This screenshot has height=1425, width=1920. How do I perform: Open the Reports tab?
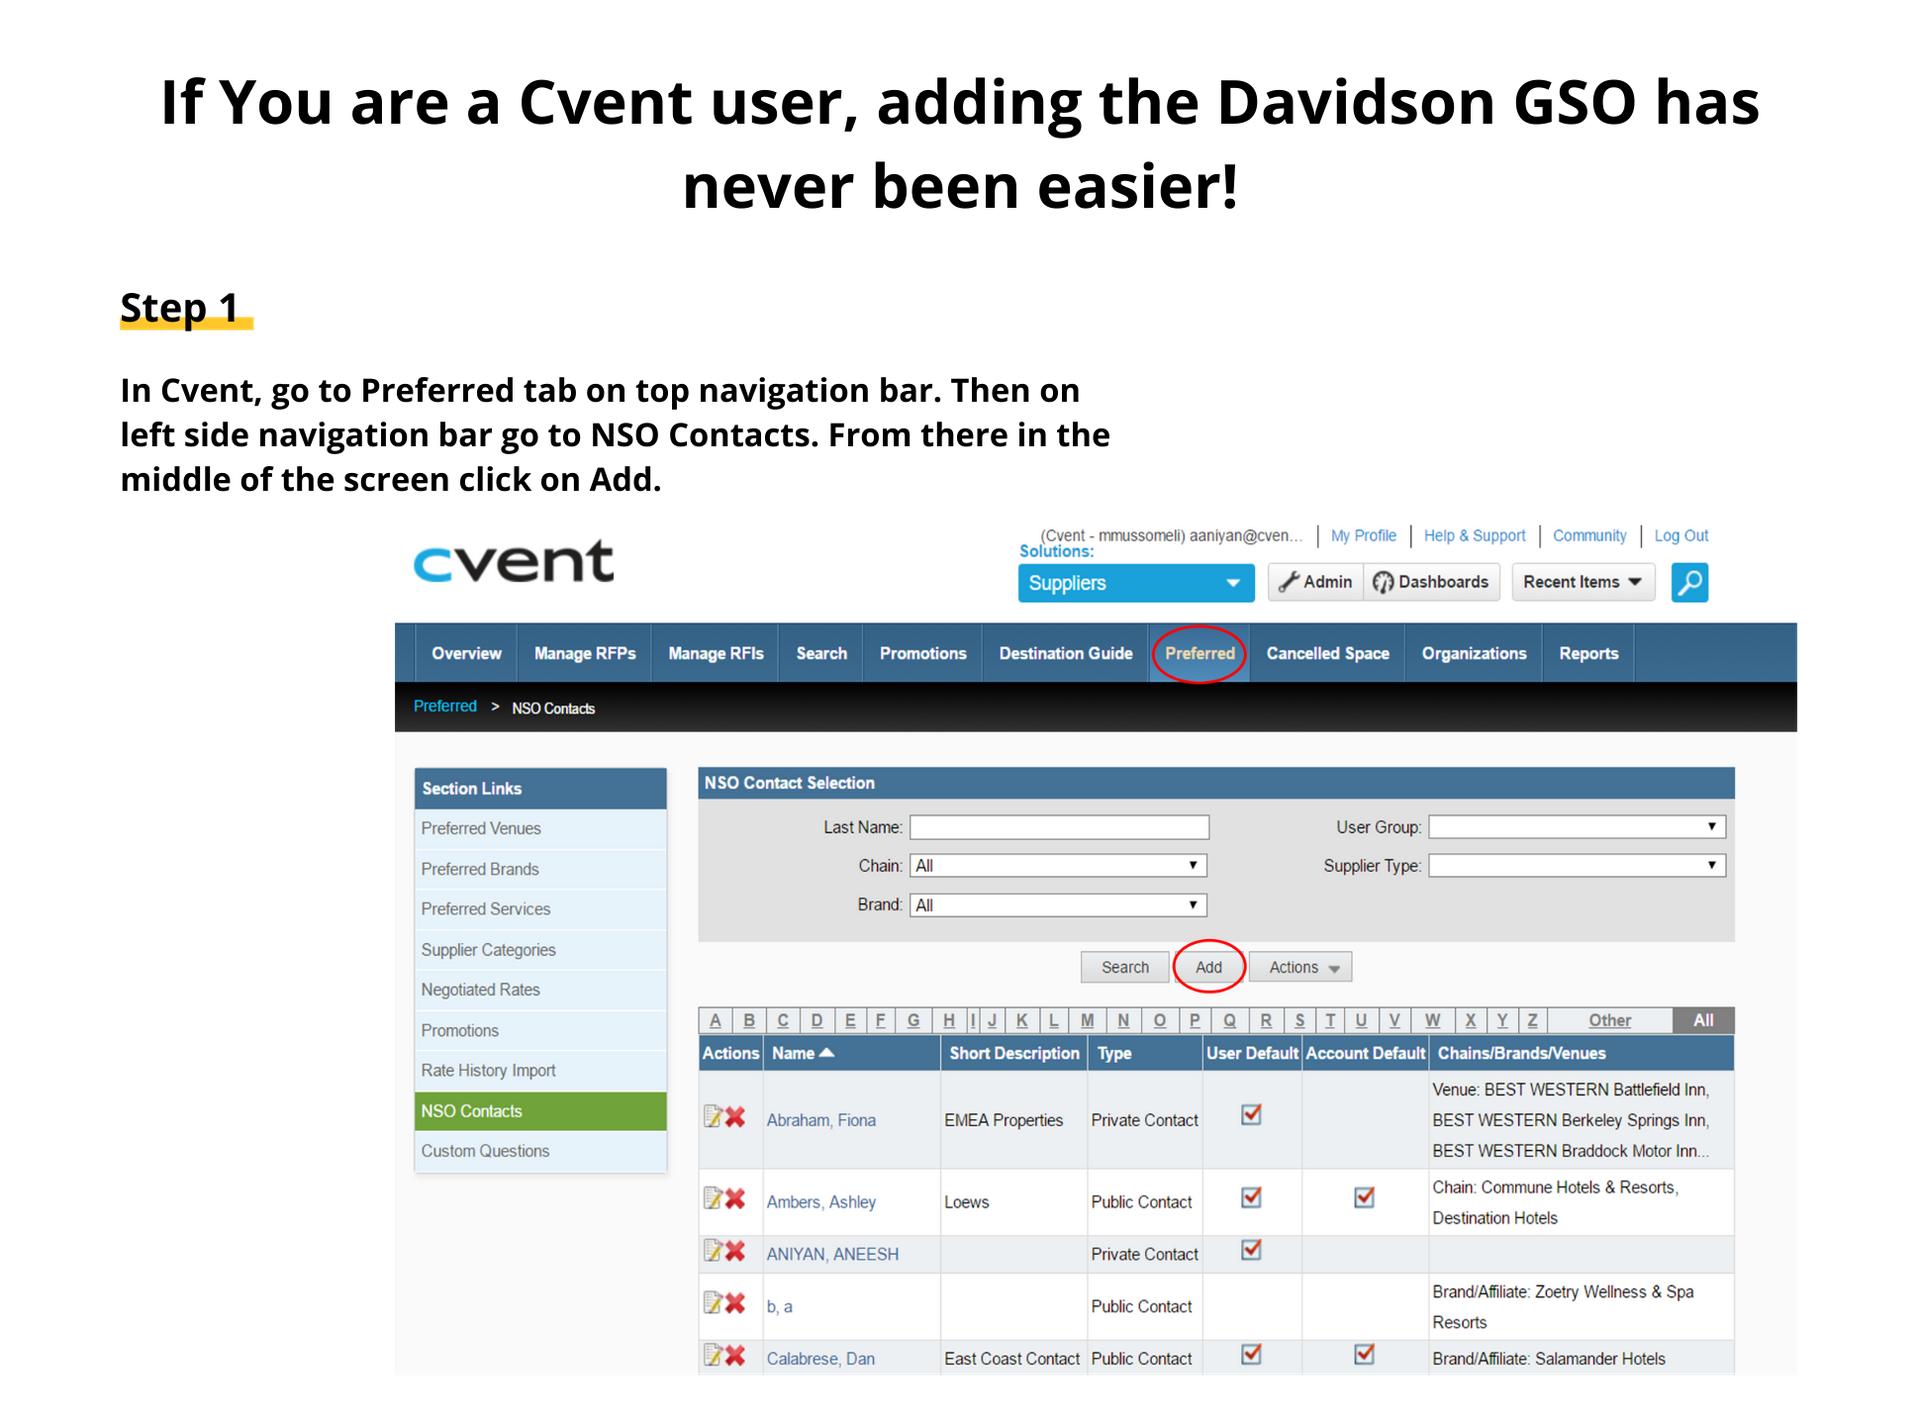(x=1588, y=653)
